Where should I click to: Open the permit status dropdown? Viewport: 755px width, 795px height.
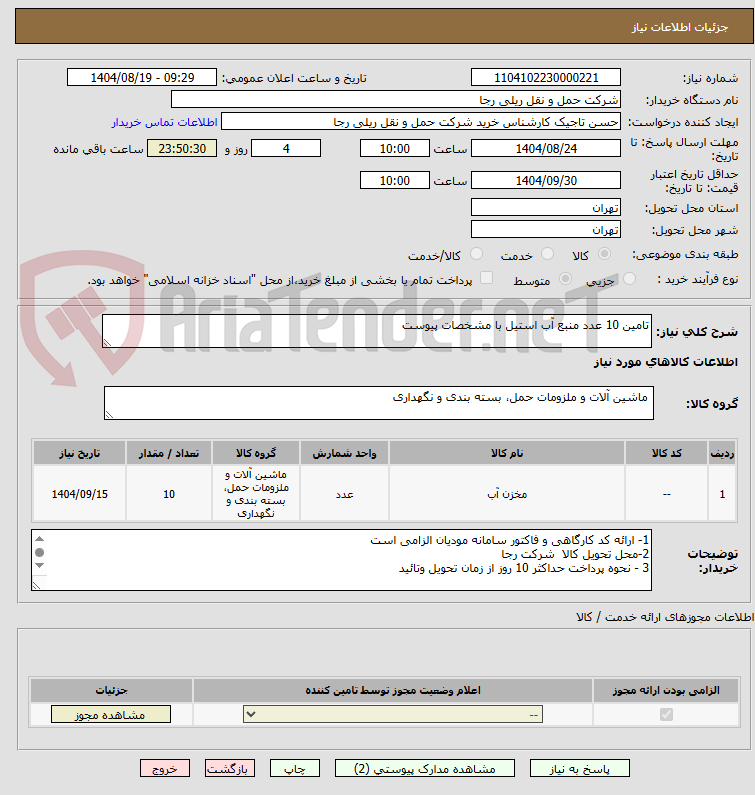393,714
